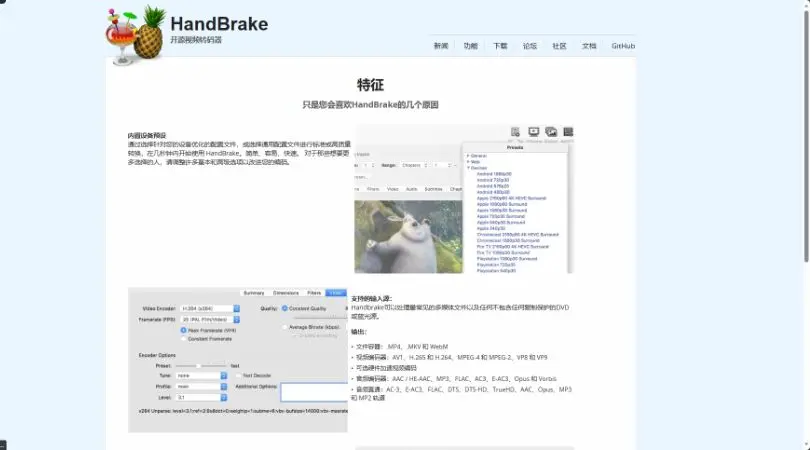Open the Level dropdown showing 3.1
Viewport: 810px width, 450px height.
coord(201,397)
